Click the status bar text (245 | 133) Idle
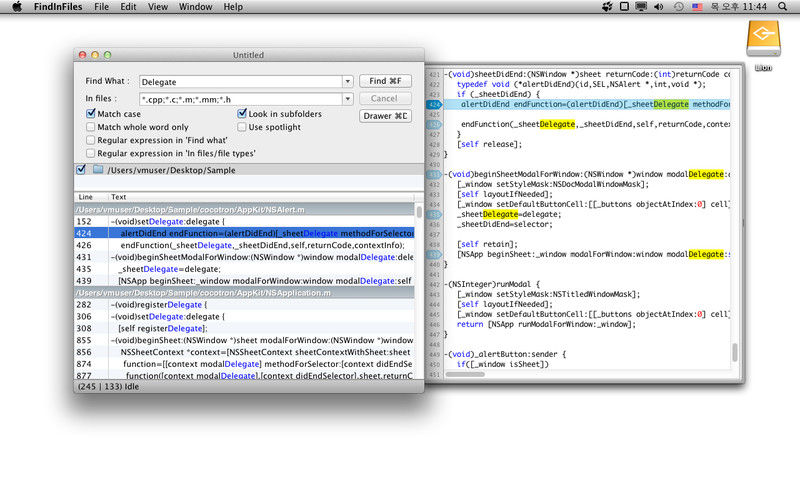This screenshot has width=800, height=500. [108, 386]
